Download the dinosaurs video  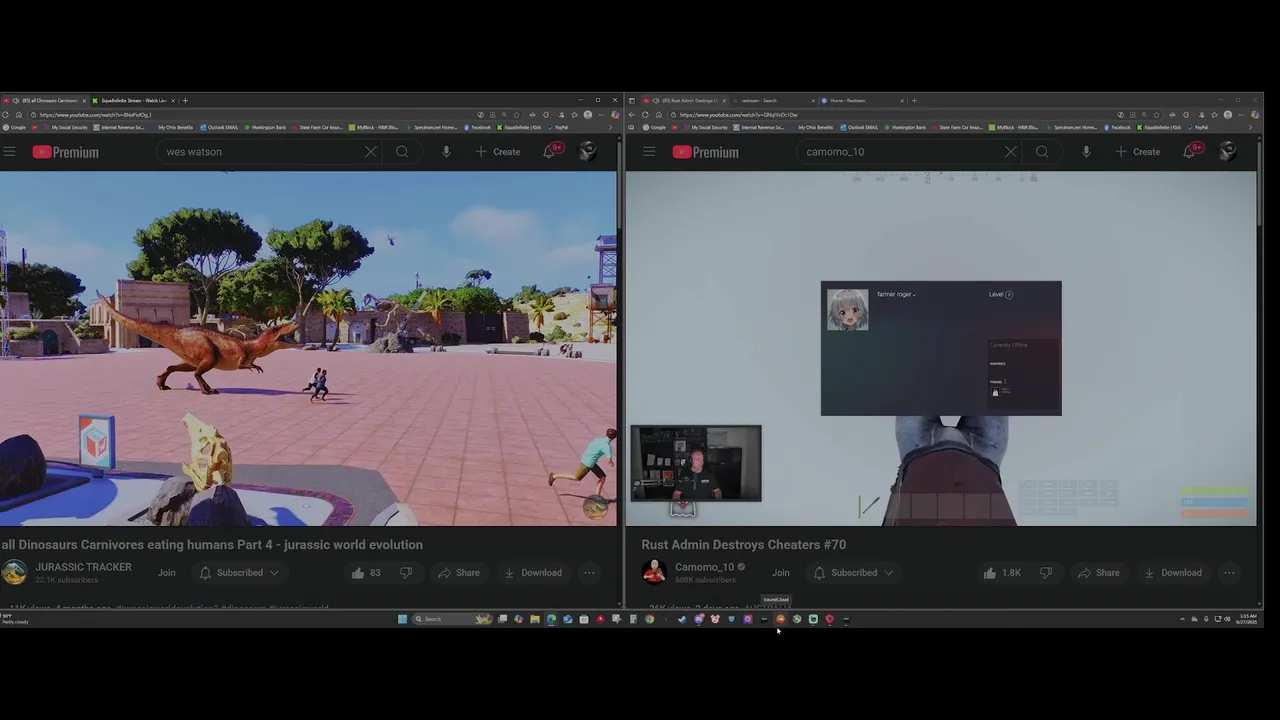(x=532, y=573)
